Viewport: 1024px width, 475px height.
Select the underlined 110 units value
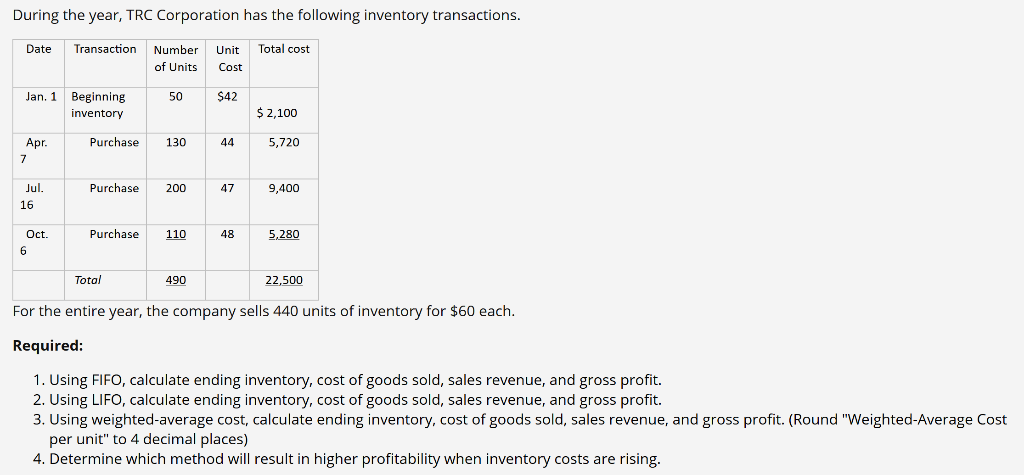(x=176, y=234)
